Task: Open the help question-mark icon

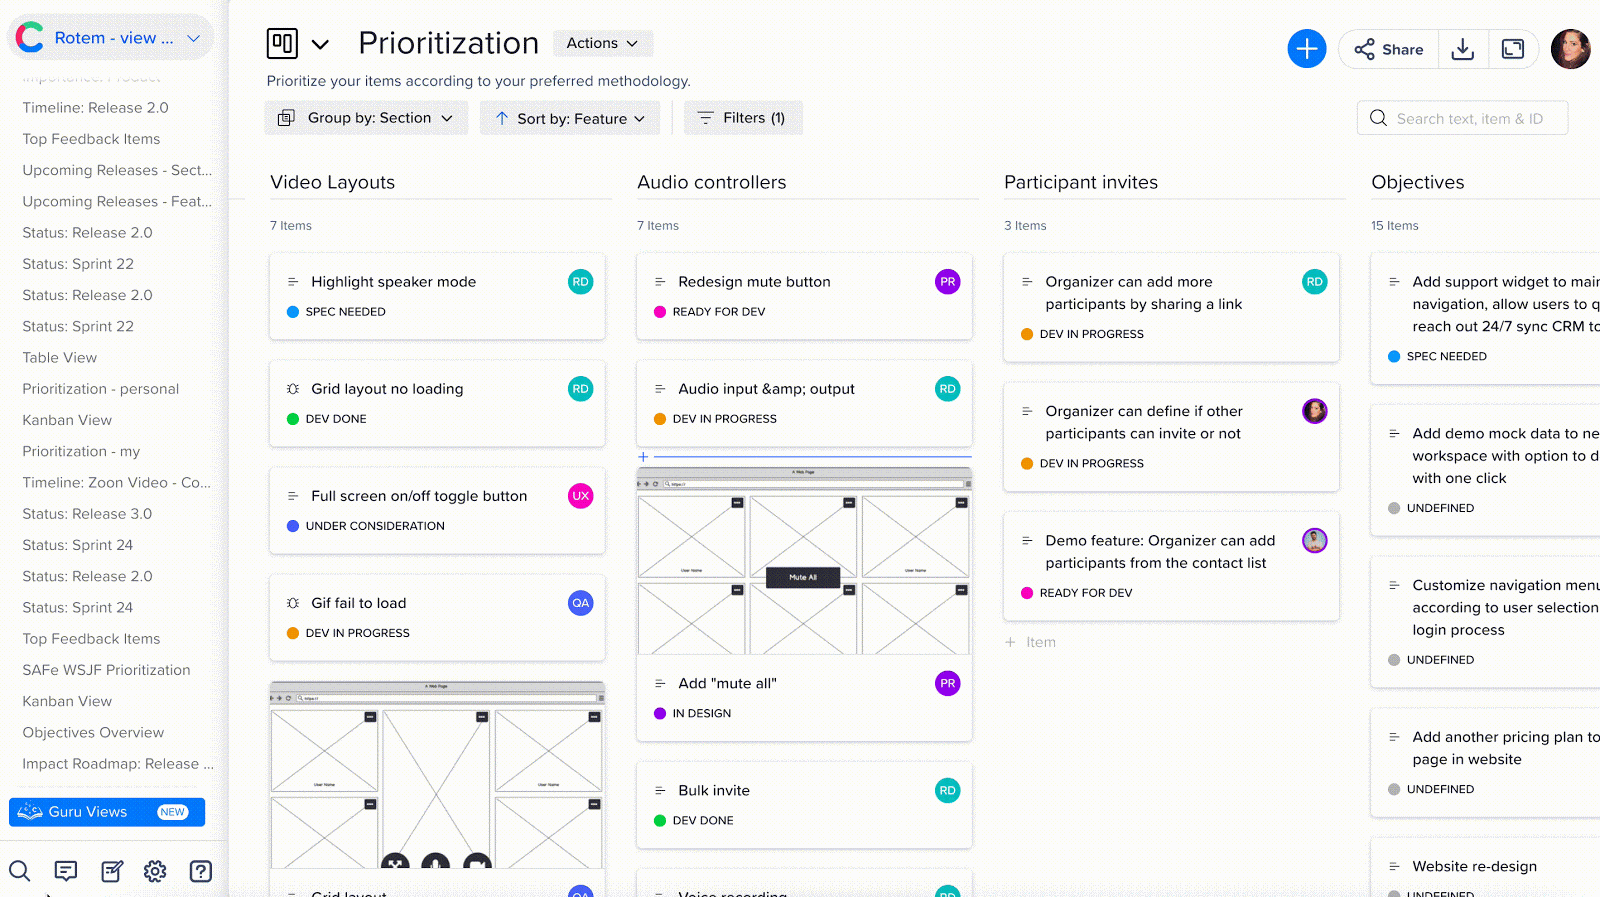Action: [201, 871]
